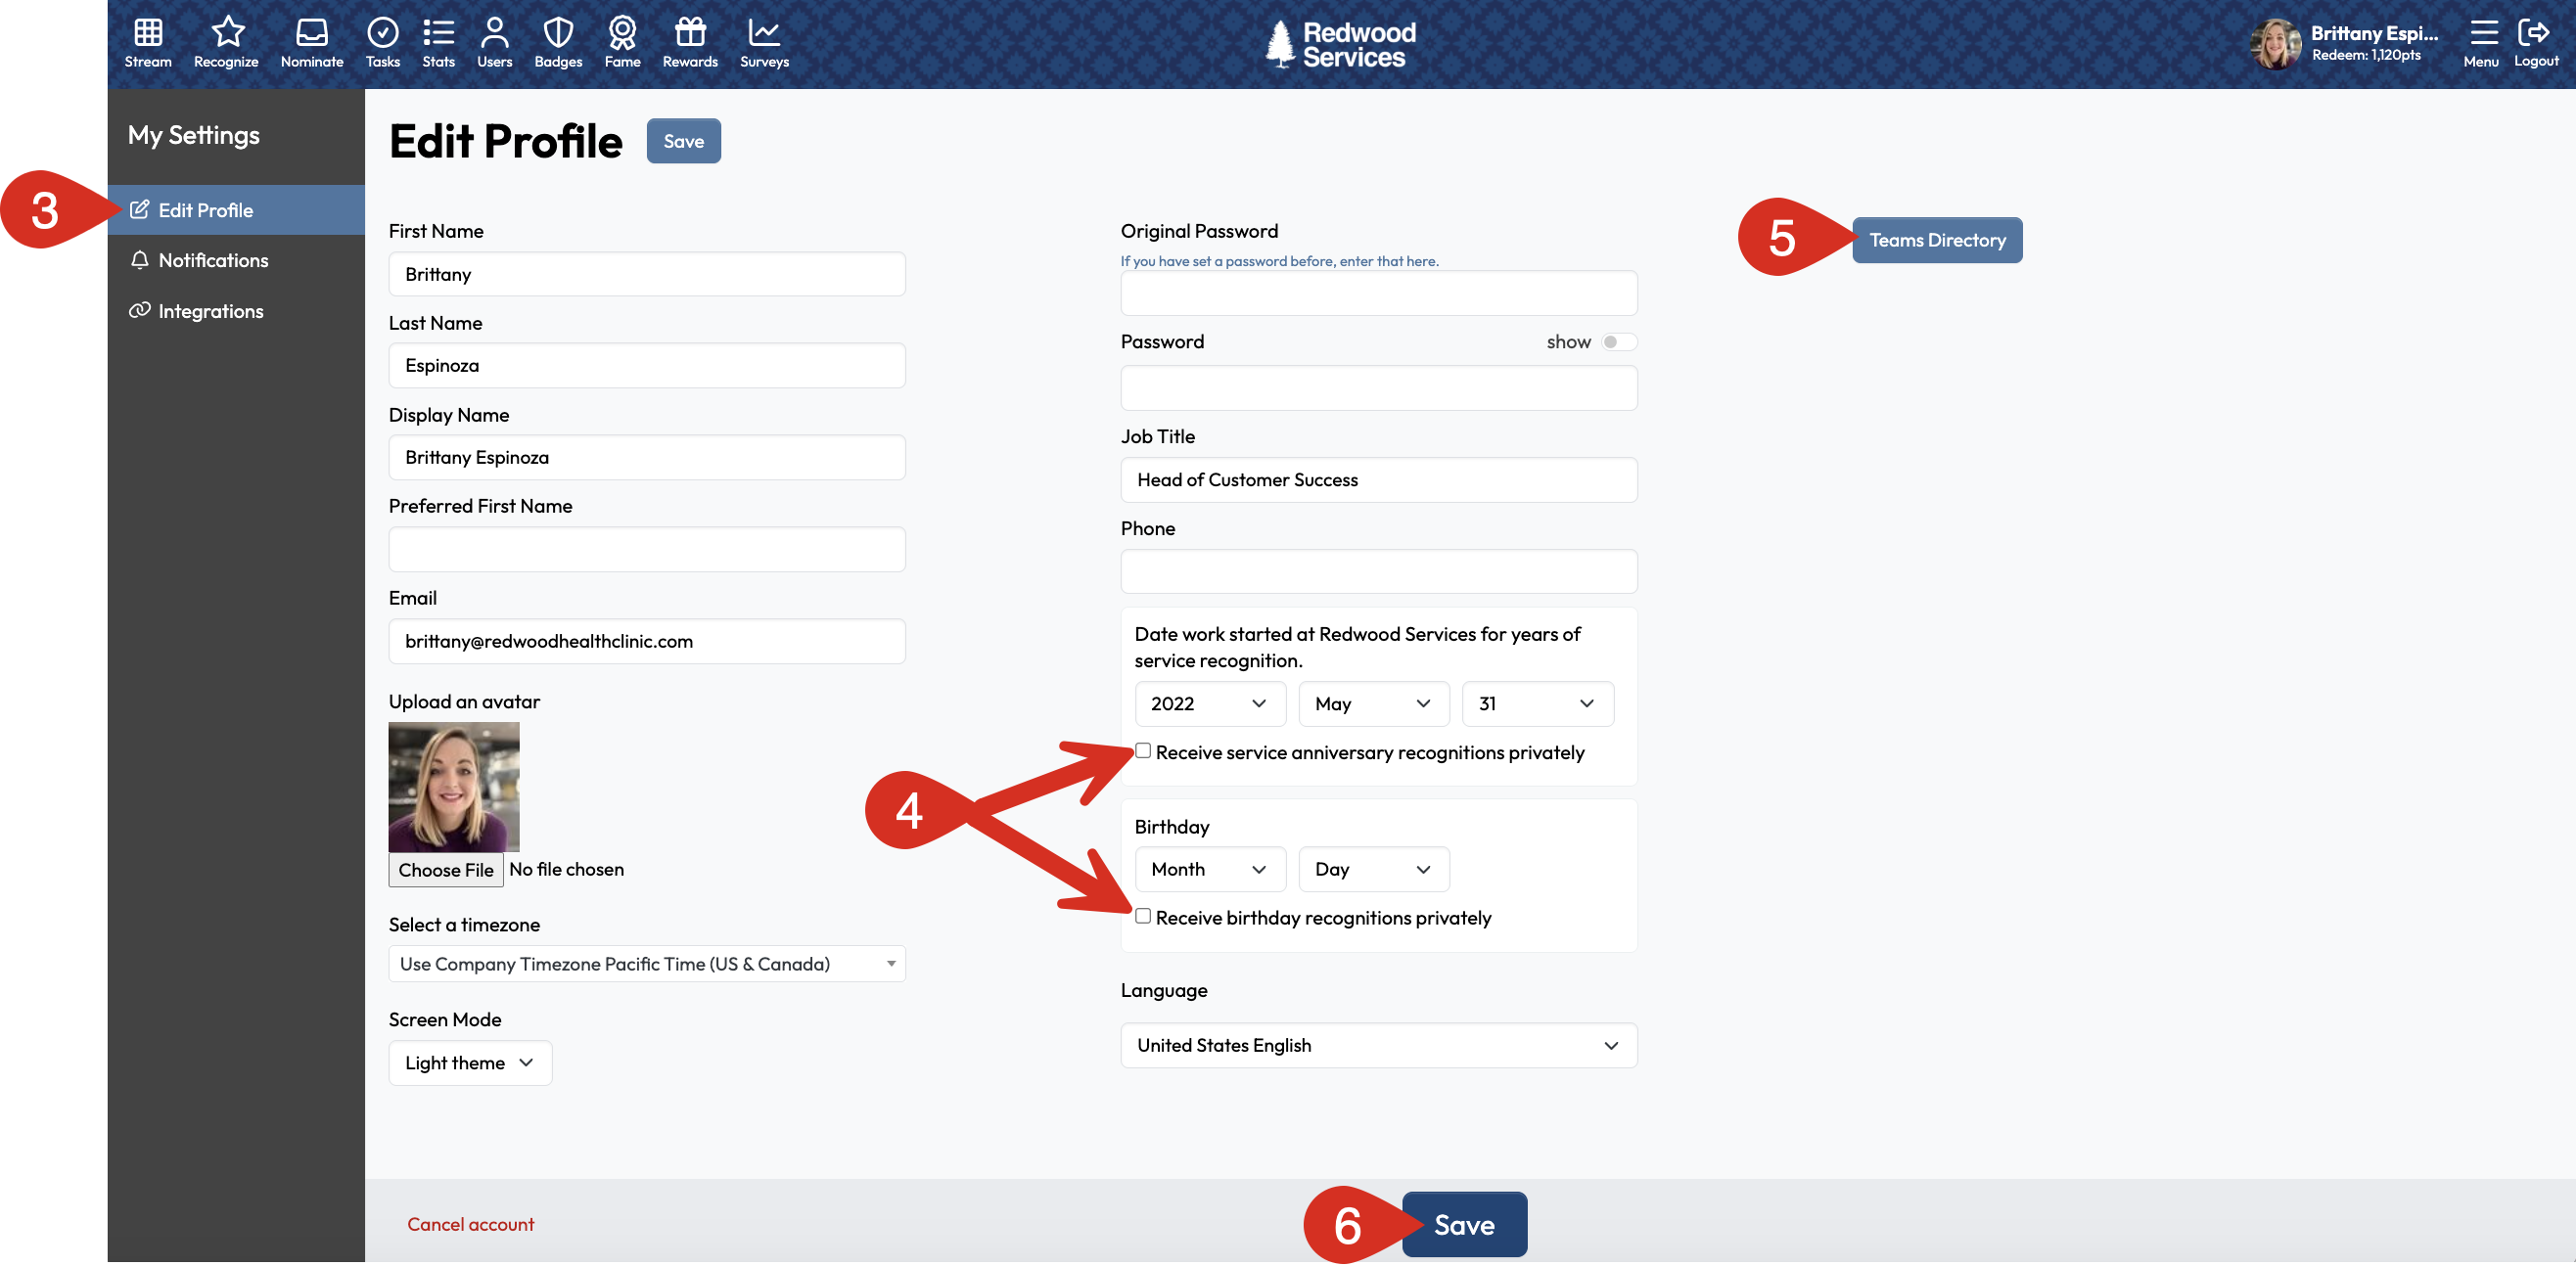Image resolution: width=2576 pixels, height=1266 pixels.
Task: Open the birthday Month dropdown
Action: 1209,869
